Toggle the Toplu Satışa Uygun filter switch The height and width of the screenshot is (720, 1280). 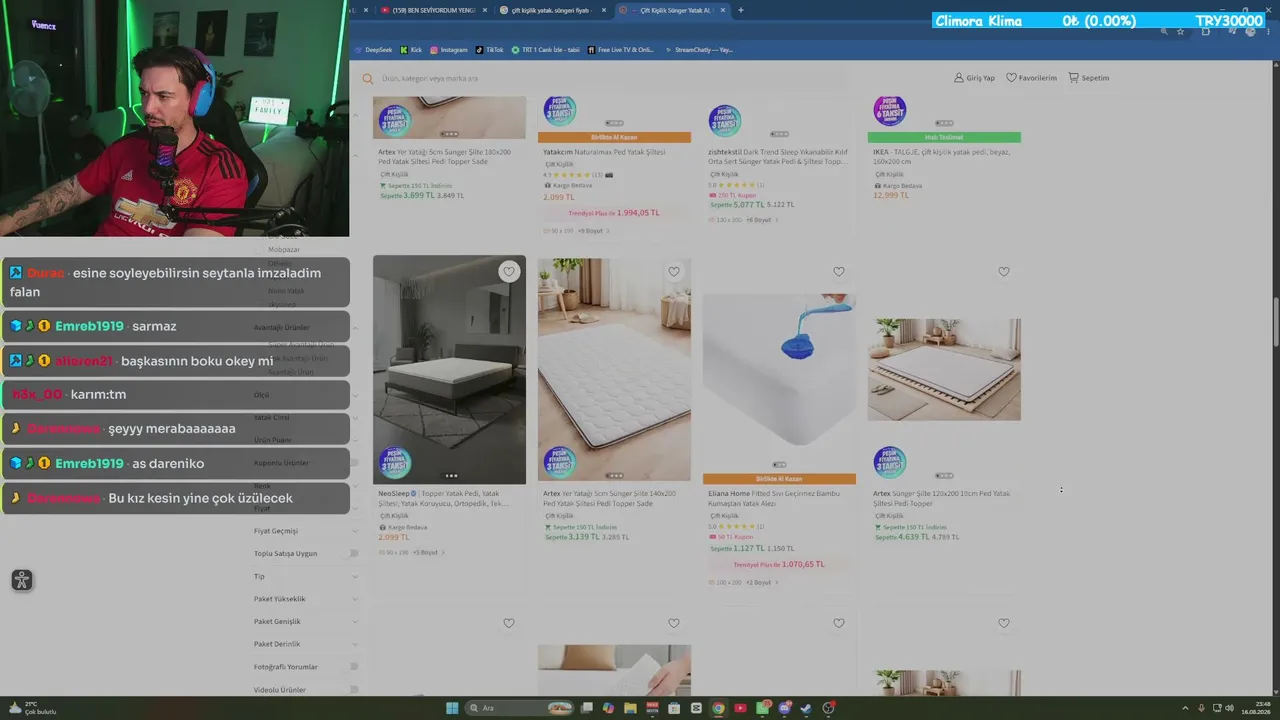(x=352, y=553)
